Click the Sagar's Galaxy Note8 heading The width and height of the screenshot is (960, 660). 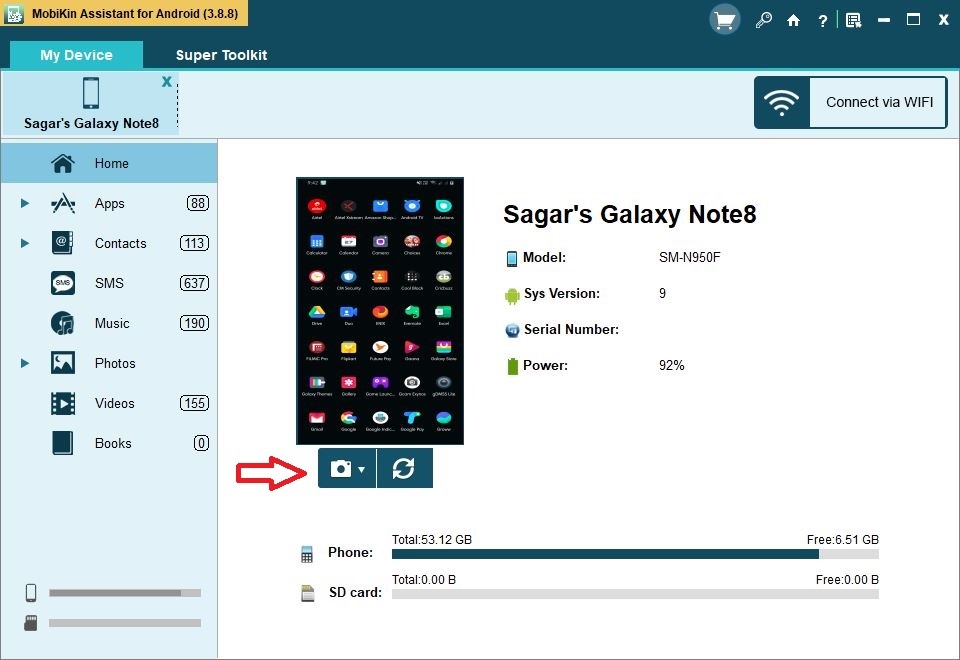point(629,214)
